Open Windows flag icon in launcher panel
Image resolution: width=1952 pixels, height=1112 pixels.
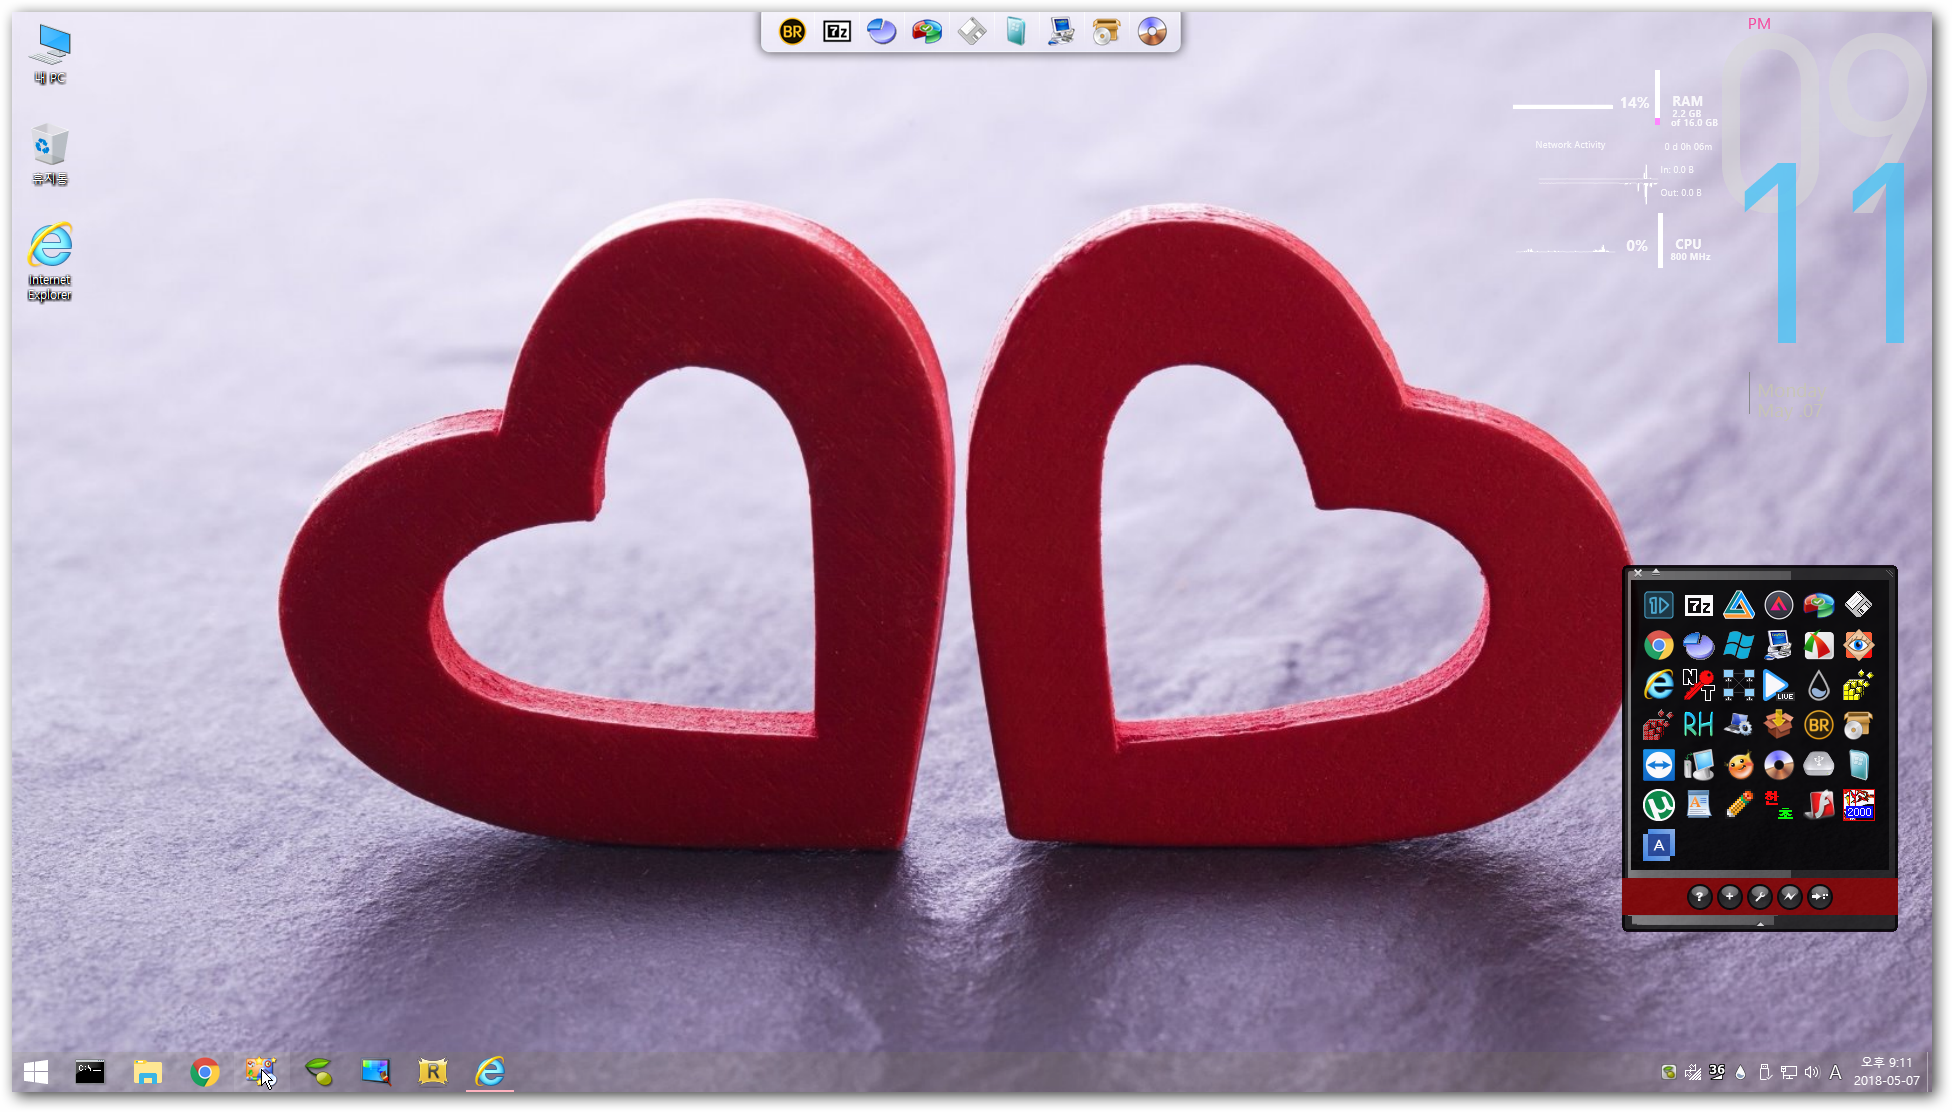pos(1739,646)
